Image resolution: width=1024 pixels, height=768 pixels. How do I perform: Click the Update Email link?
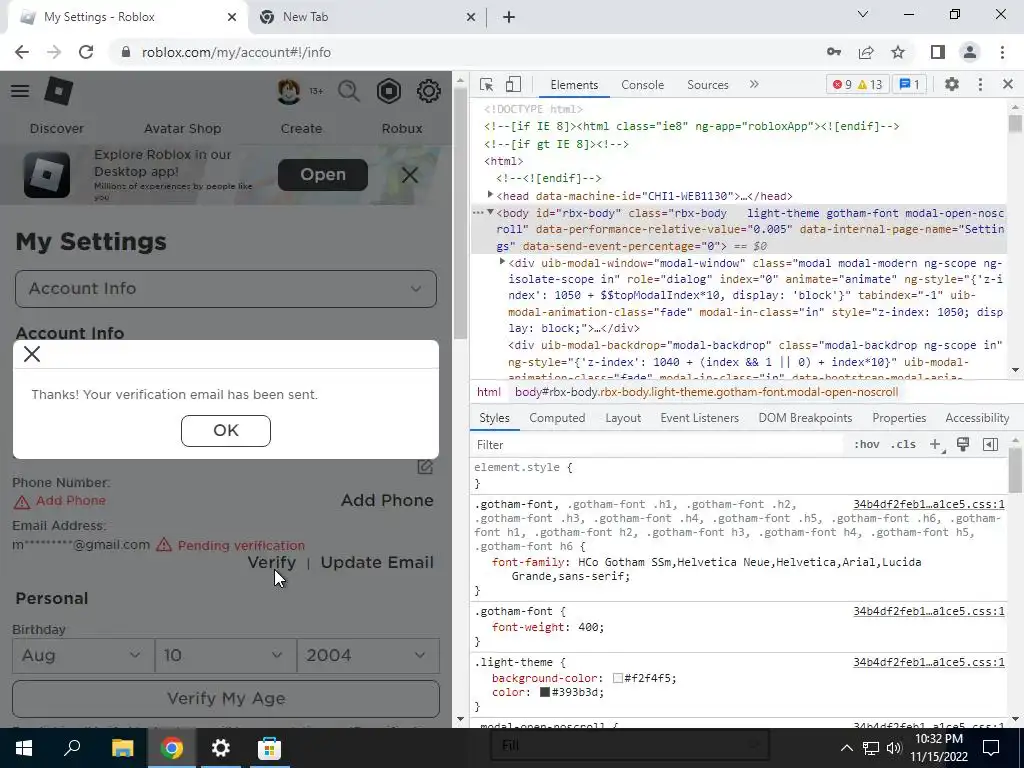[x=377, y=562]
